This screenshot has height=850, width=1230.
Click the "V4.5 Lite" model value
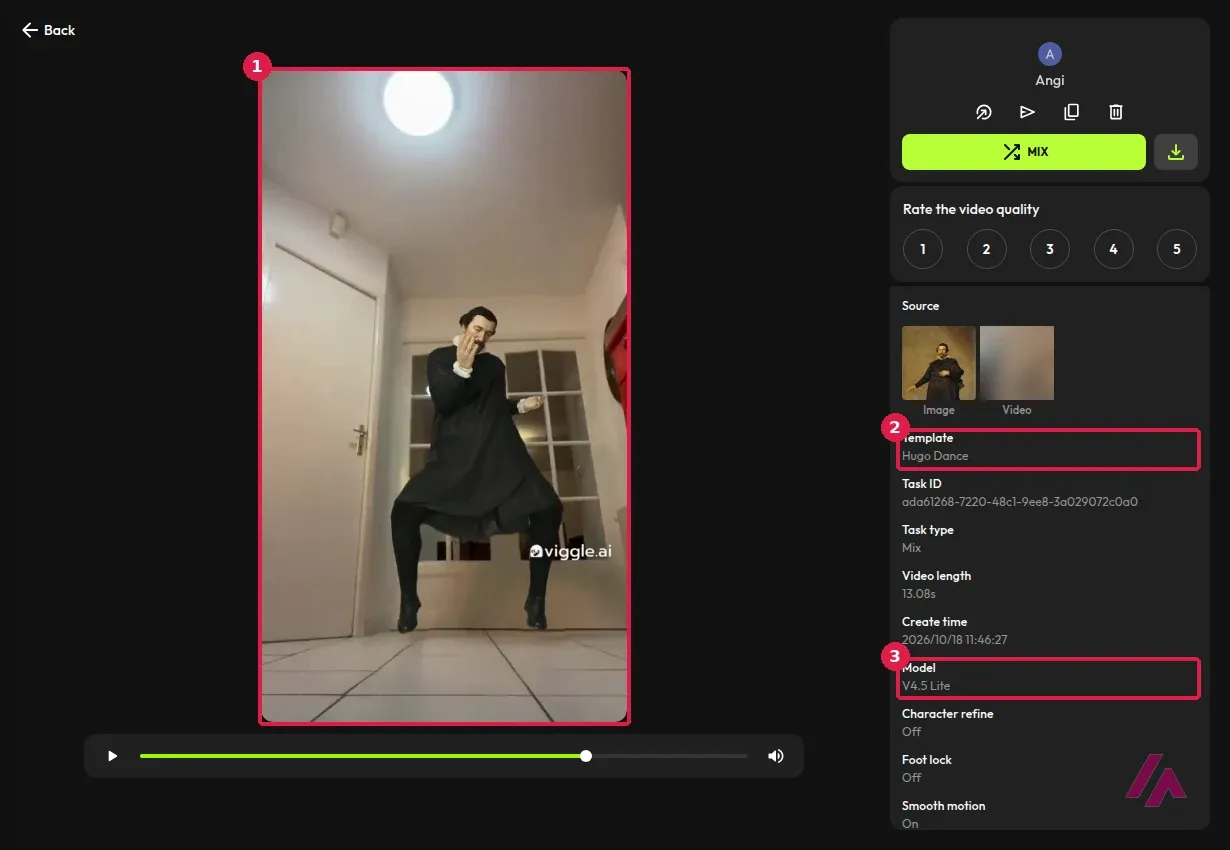click(926, 686)
